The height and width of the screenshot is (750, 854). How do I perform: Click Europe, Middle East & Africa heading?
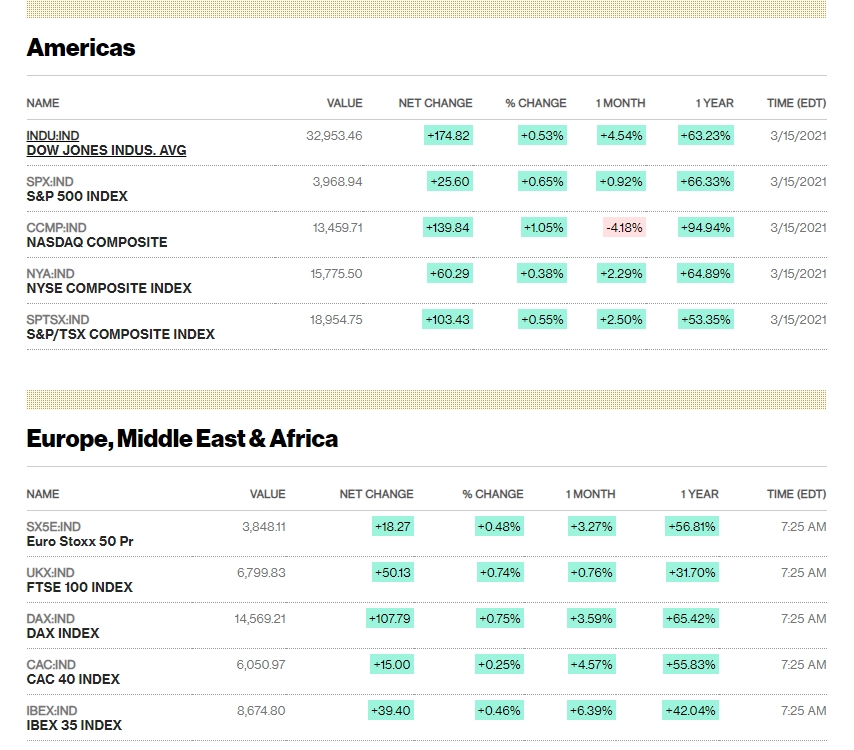pyautogui.click(x=182, y=439)
